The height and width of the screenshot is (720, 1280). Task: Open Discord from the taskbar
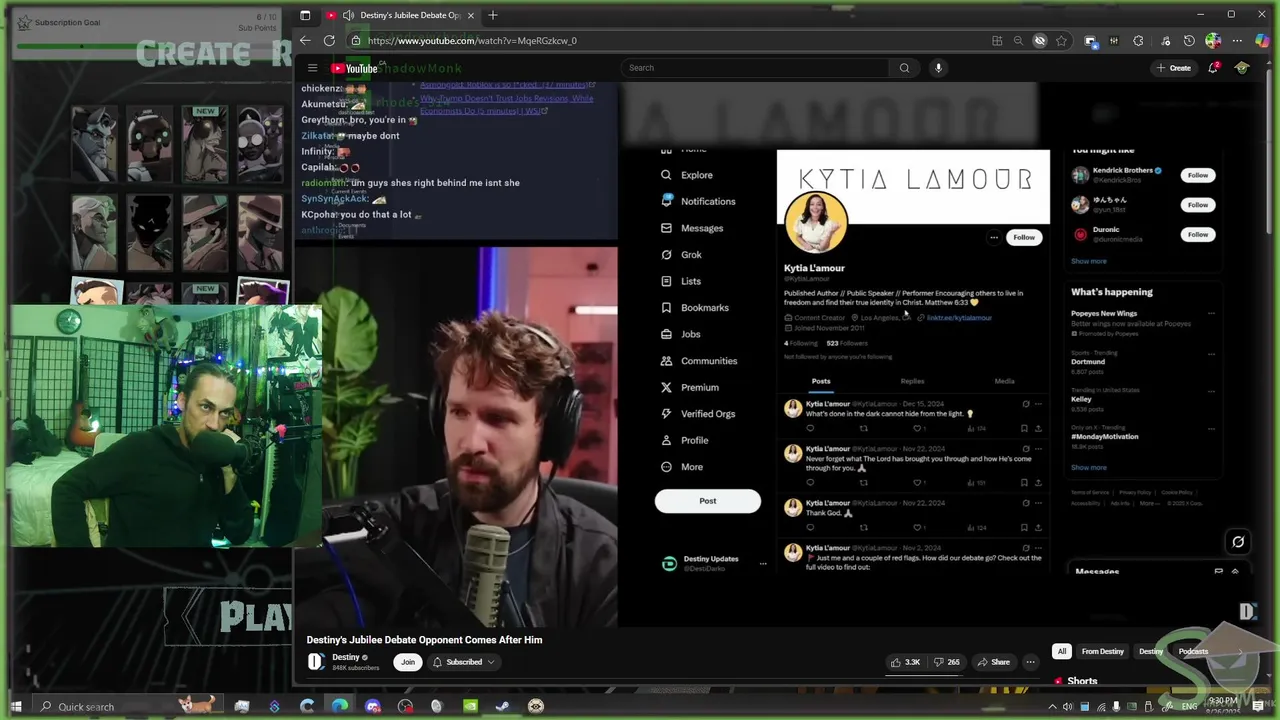pyautogui.click(x=373, y=707)
